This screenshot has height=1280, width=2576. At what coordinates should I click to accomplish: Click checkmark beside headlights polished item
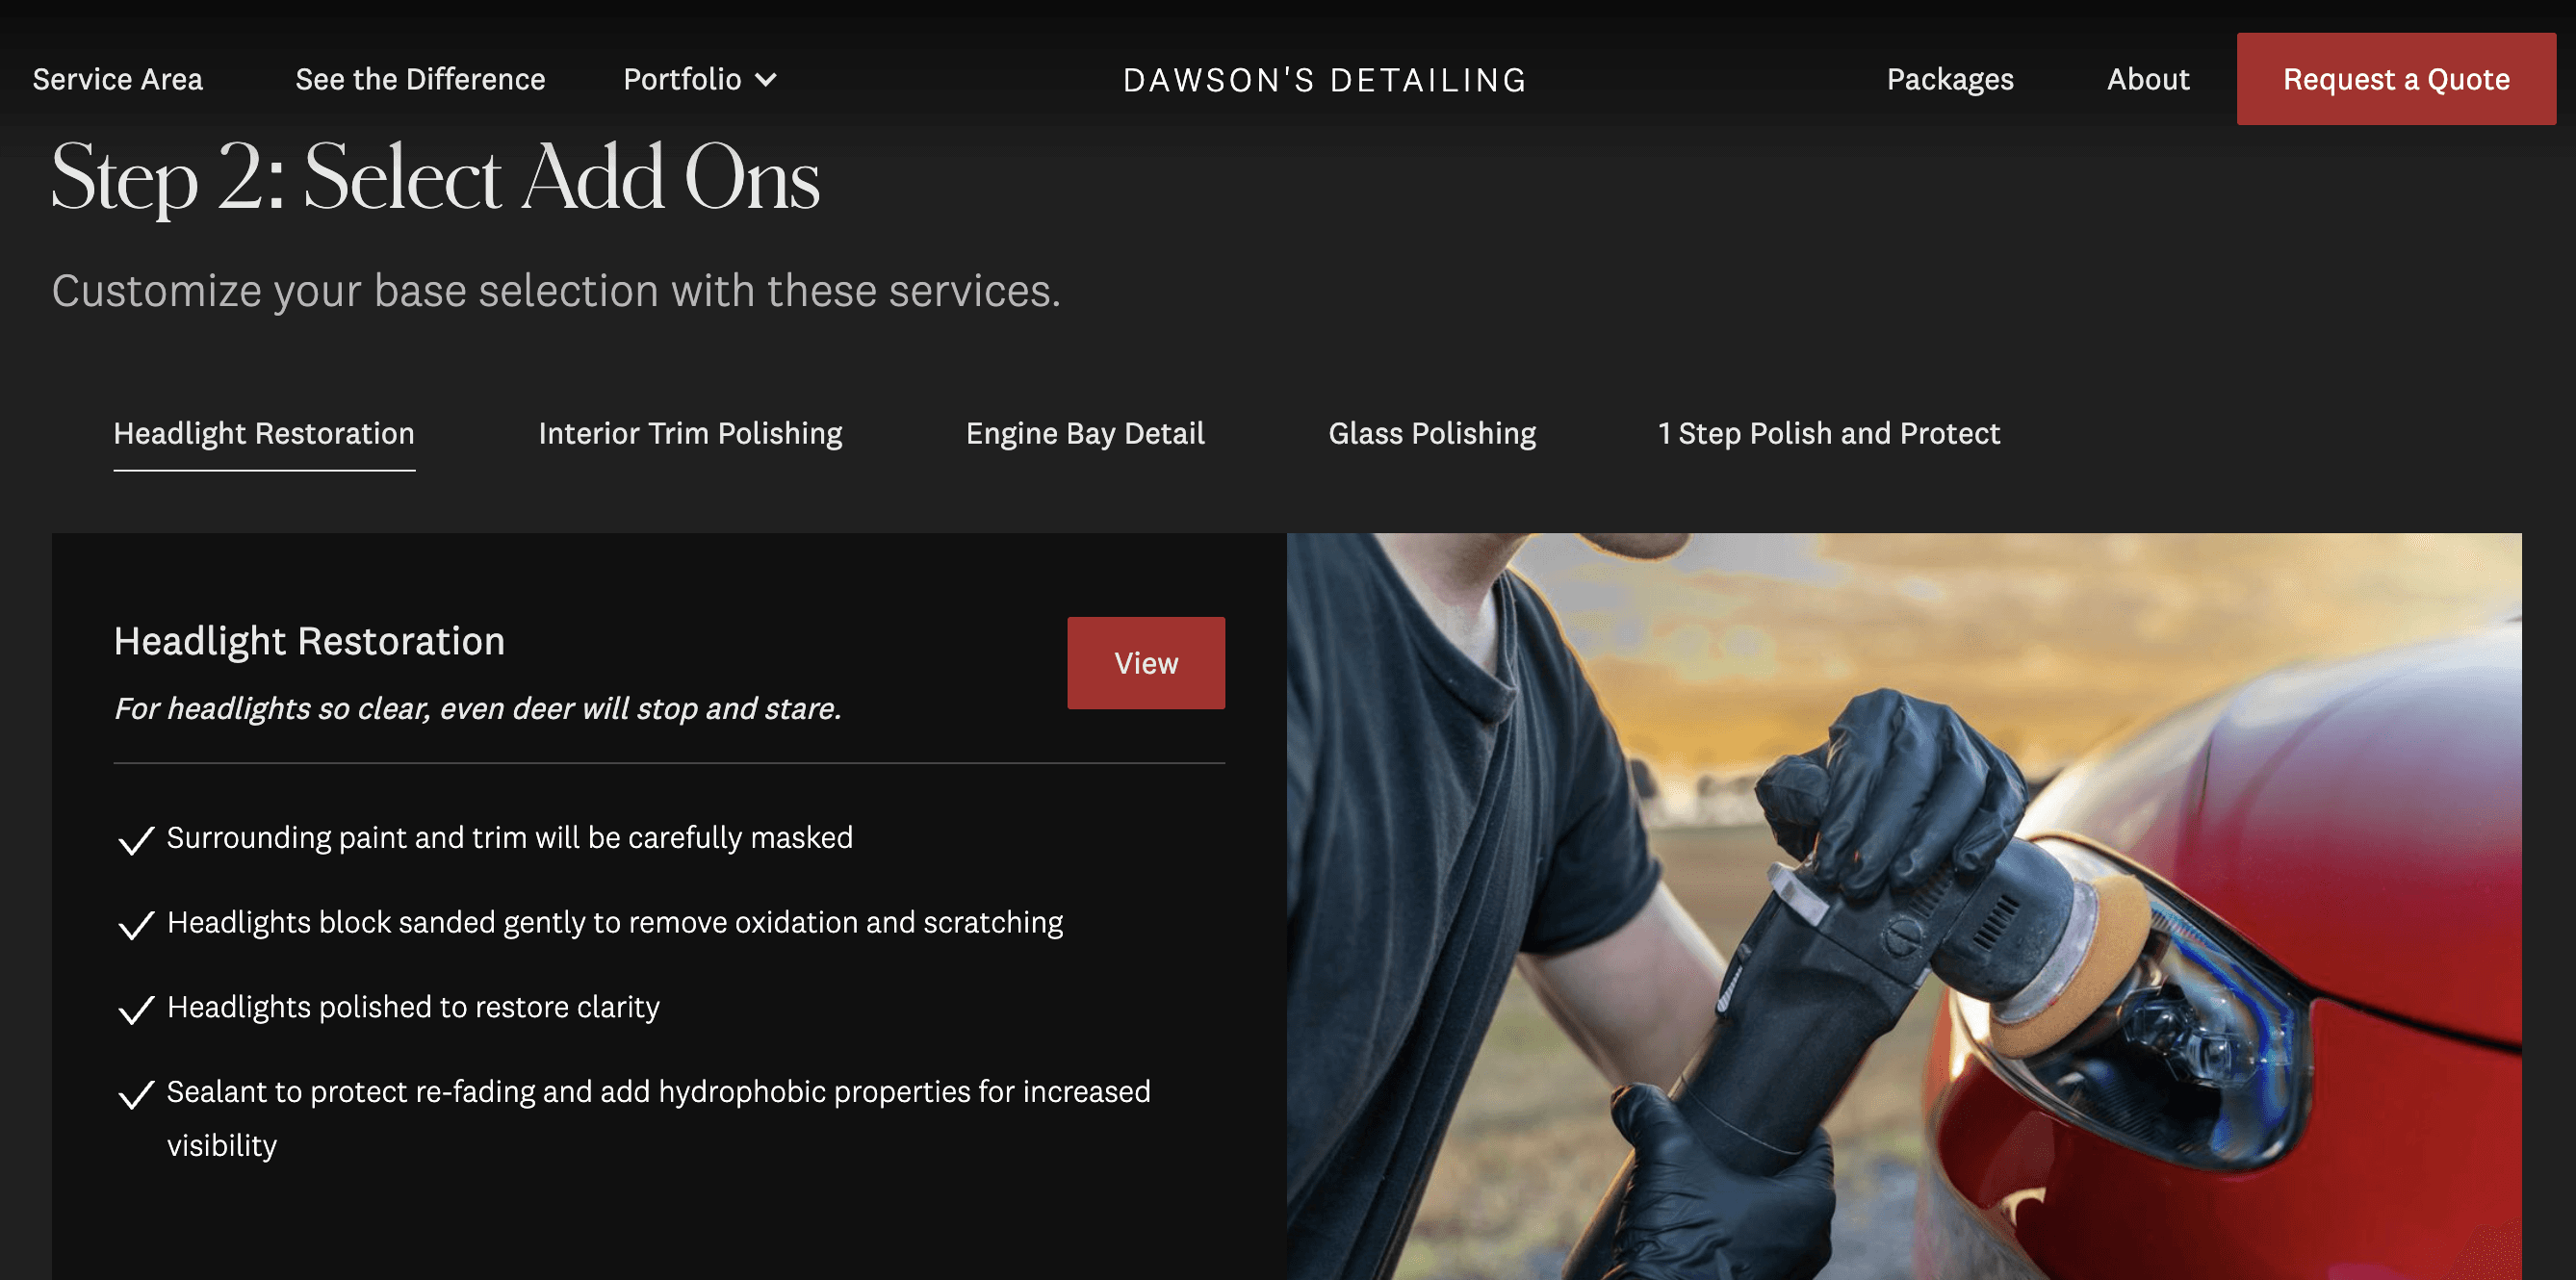click(x=136, y=1010)
